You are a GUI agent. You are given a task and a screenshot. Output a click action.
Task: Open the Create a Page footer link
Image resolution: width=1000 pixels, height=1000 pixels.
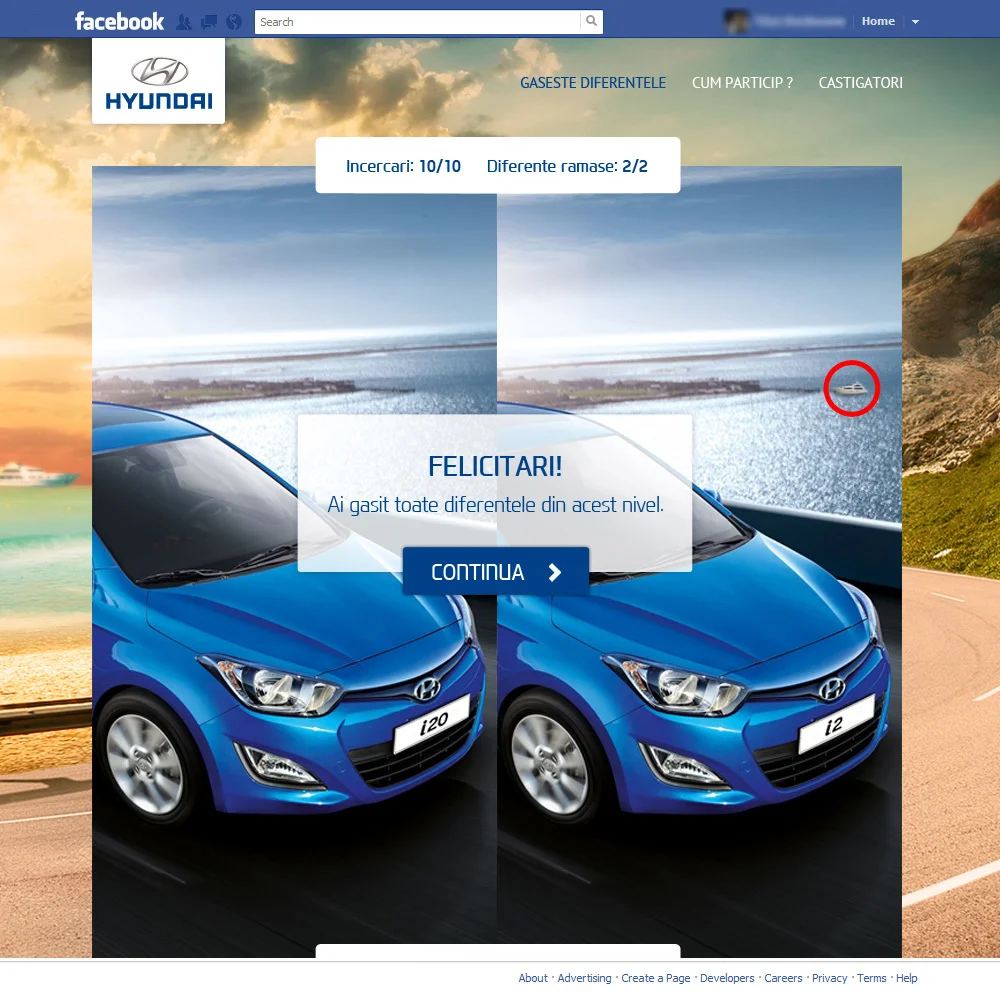pos(656,978)
